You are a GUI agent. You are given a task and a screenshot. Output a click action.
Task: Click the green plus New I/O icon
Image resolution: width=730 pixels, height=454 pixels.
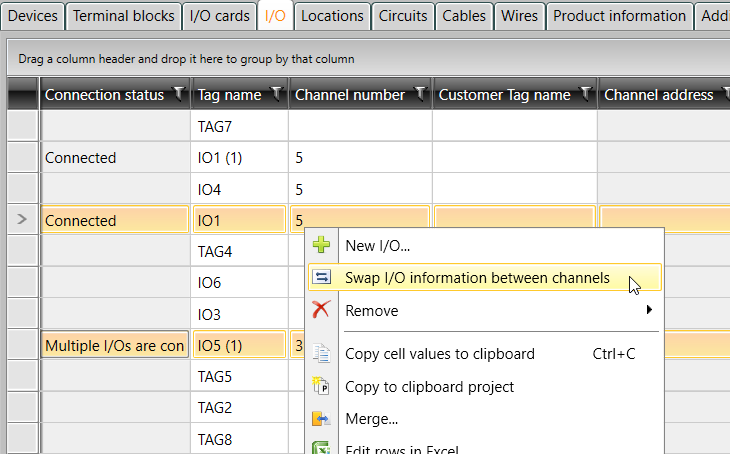click(321, 245)
